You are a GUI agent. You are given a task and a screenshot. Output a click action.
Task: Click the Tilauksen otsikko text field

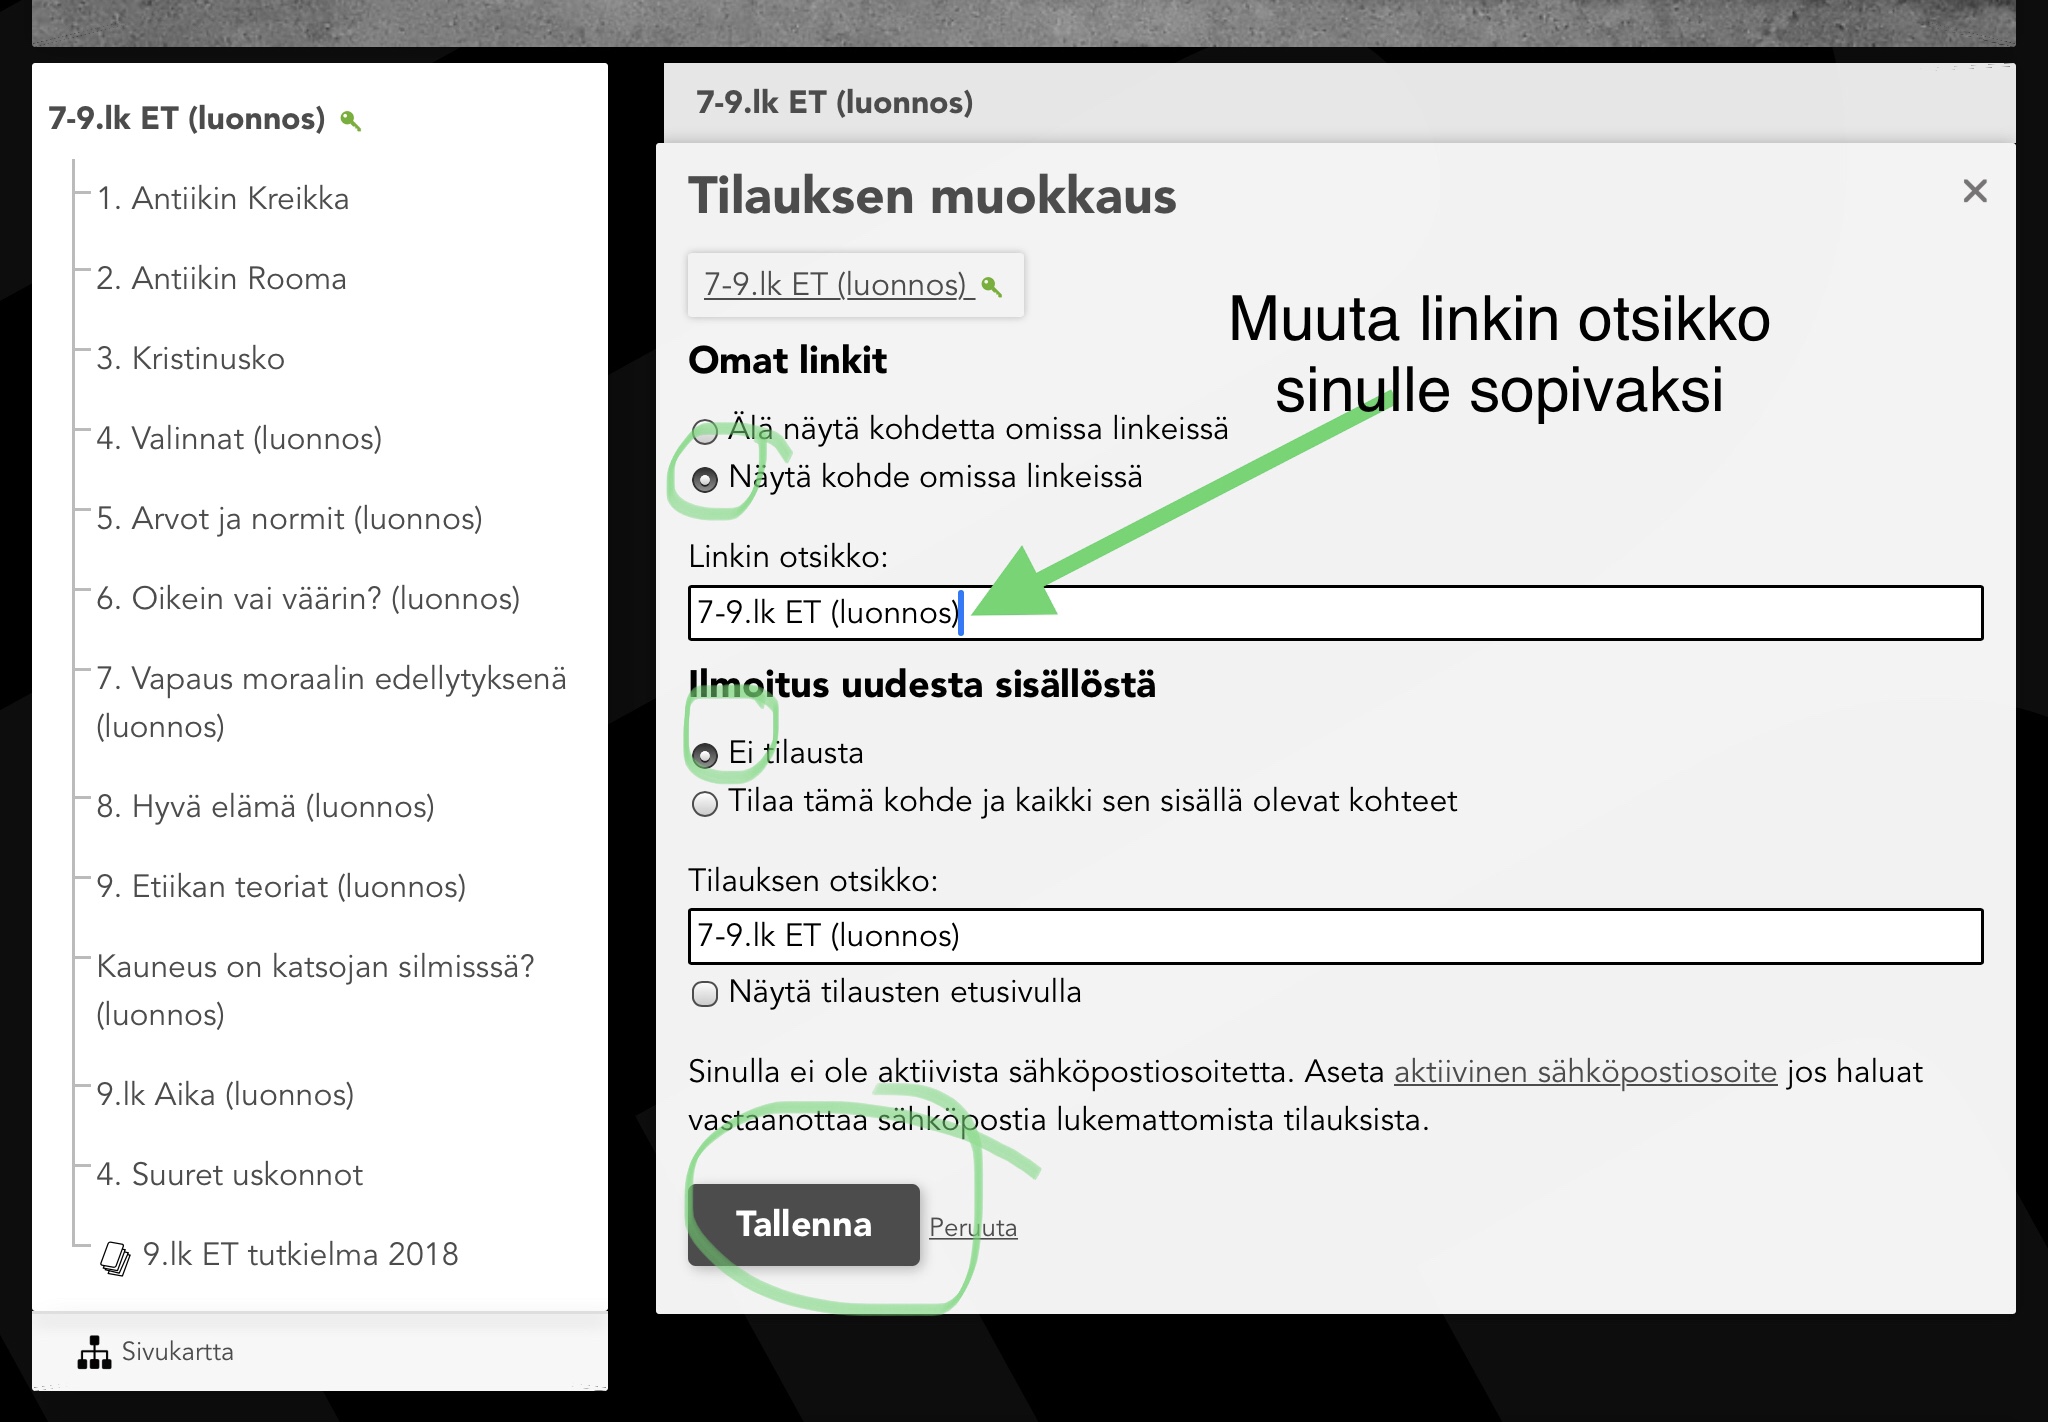pos(1335,936)
